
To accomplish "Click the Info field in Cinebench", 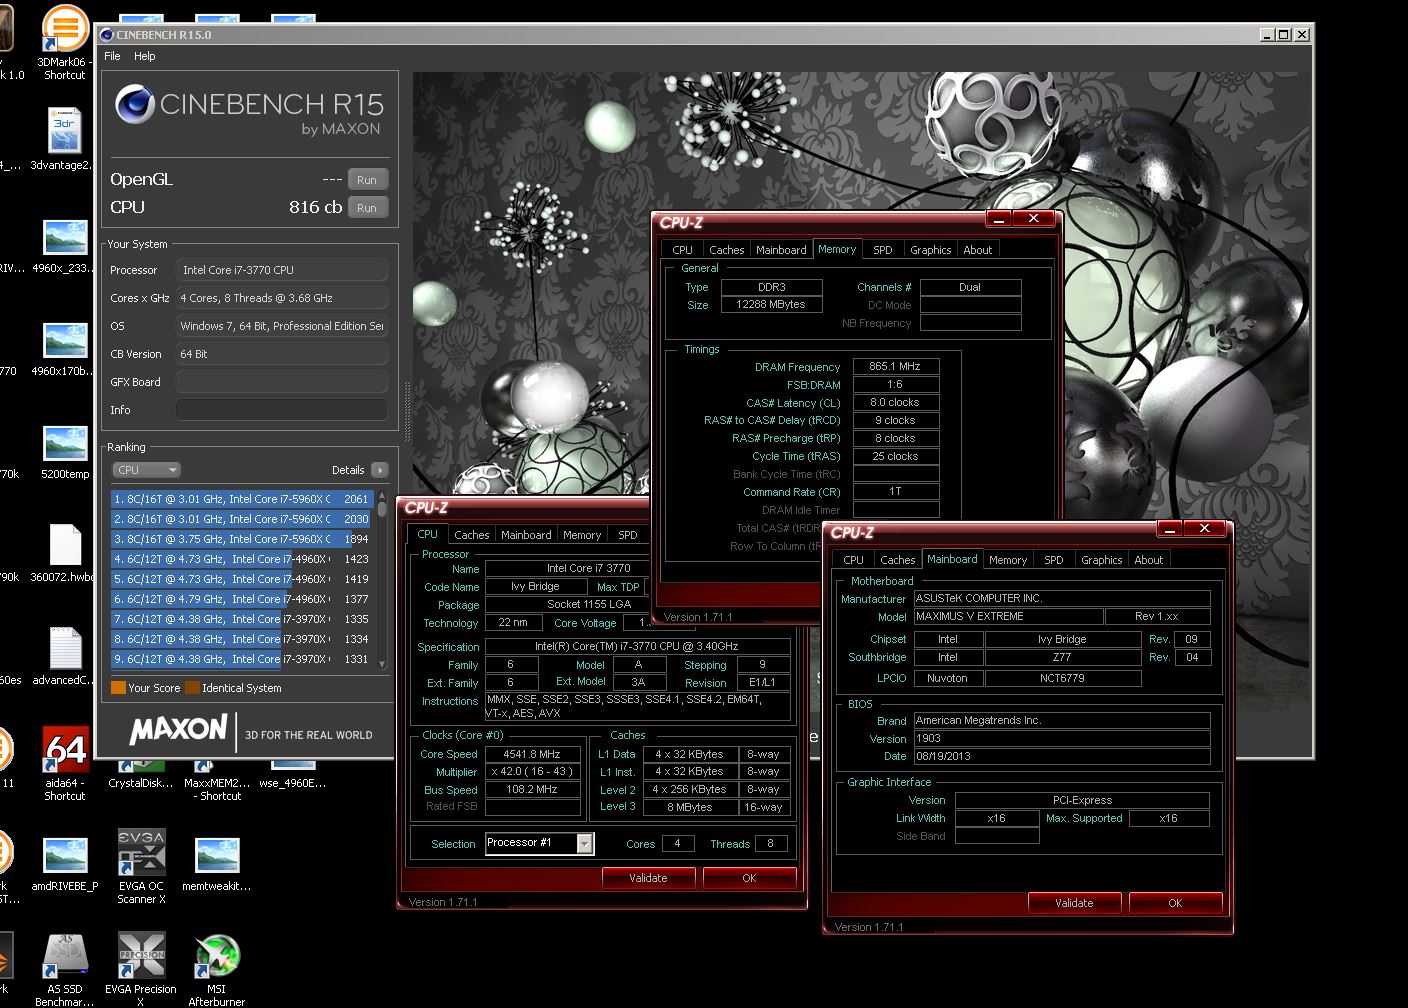I will pyautogui.click(x=281, y=410).
